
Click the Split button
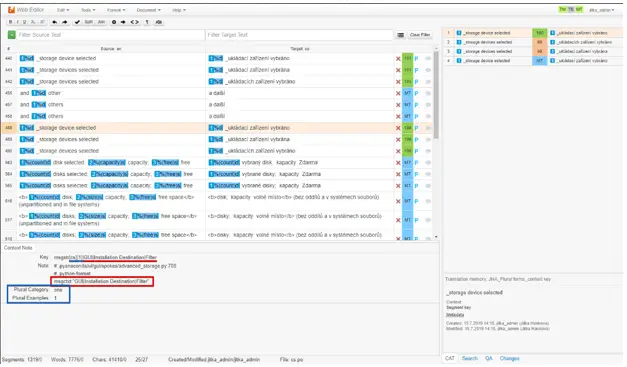click(89, 22)
